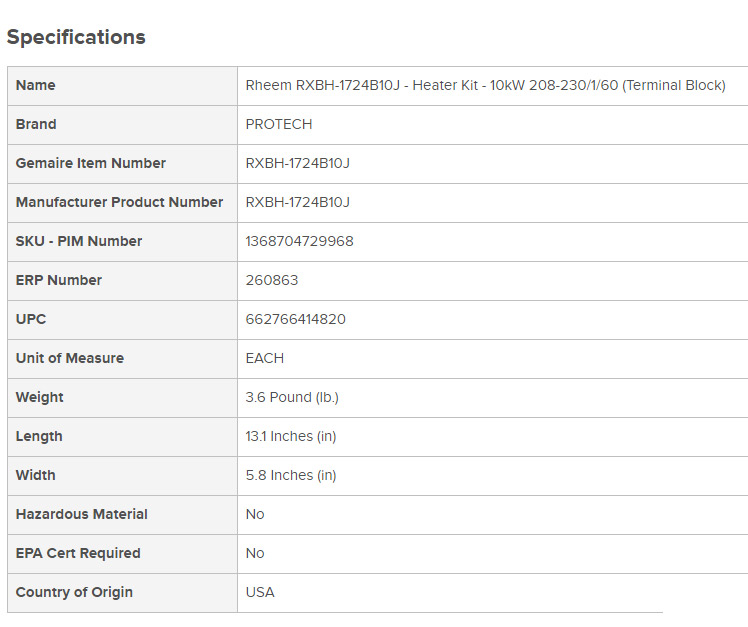Click the SKU - PIM Number label

pos(79,241)
